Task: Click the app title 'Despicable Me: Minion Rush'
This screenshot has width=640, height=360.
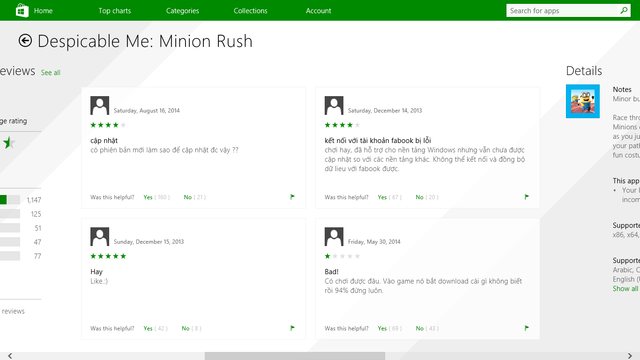Action: coord(145,41)
